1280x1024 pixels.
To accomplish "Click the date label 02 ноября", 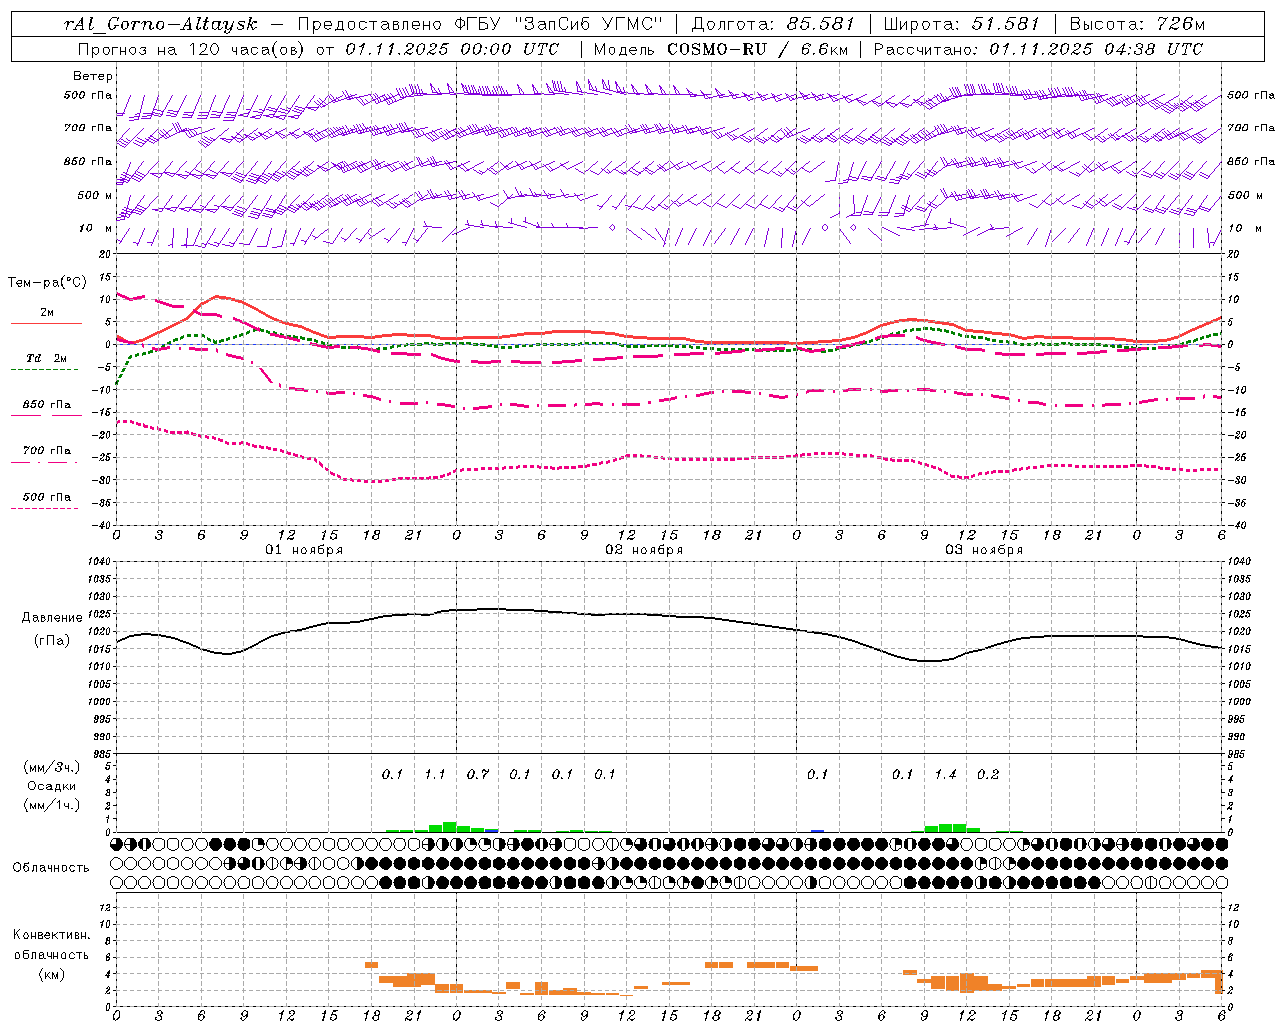I will pos(644,550).
